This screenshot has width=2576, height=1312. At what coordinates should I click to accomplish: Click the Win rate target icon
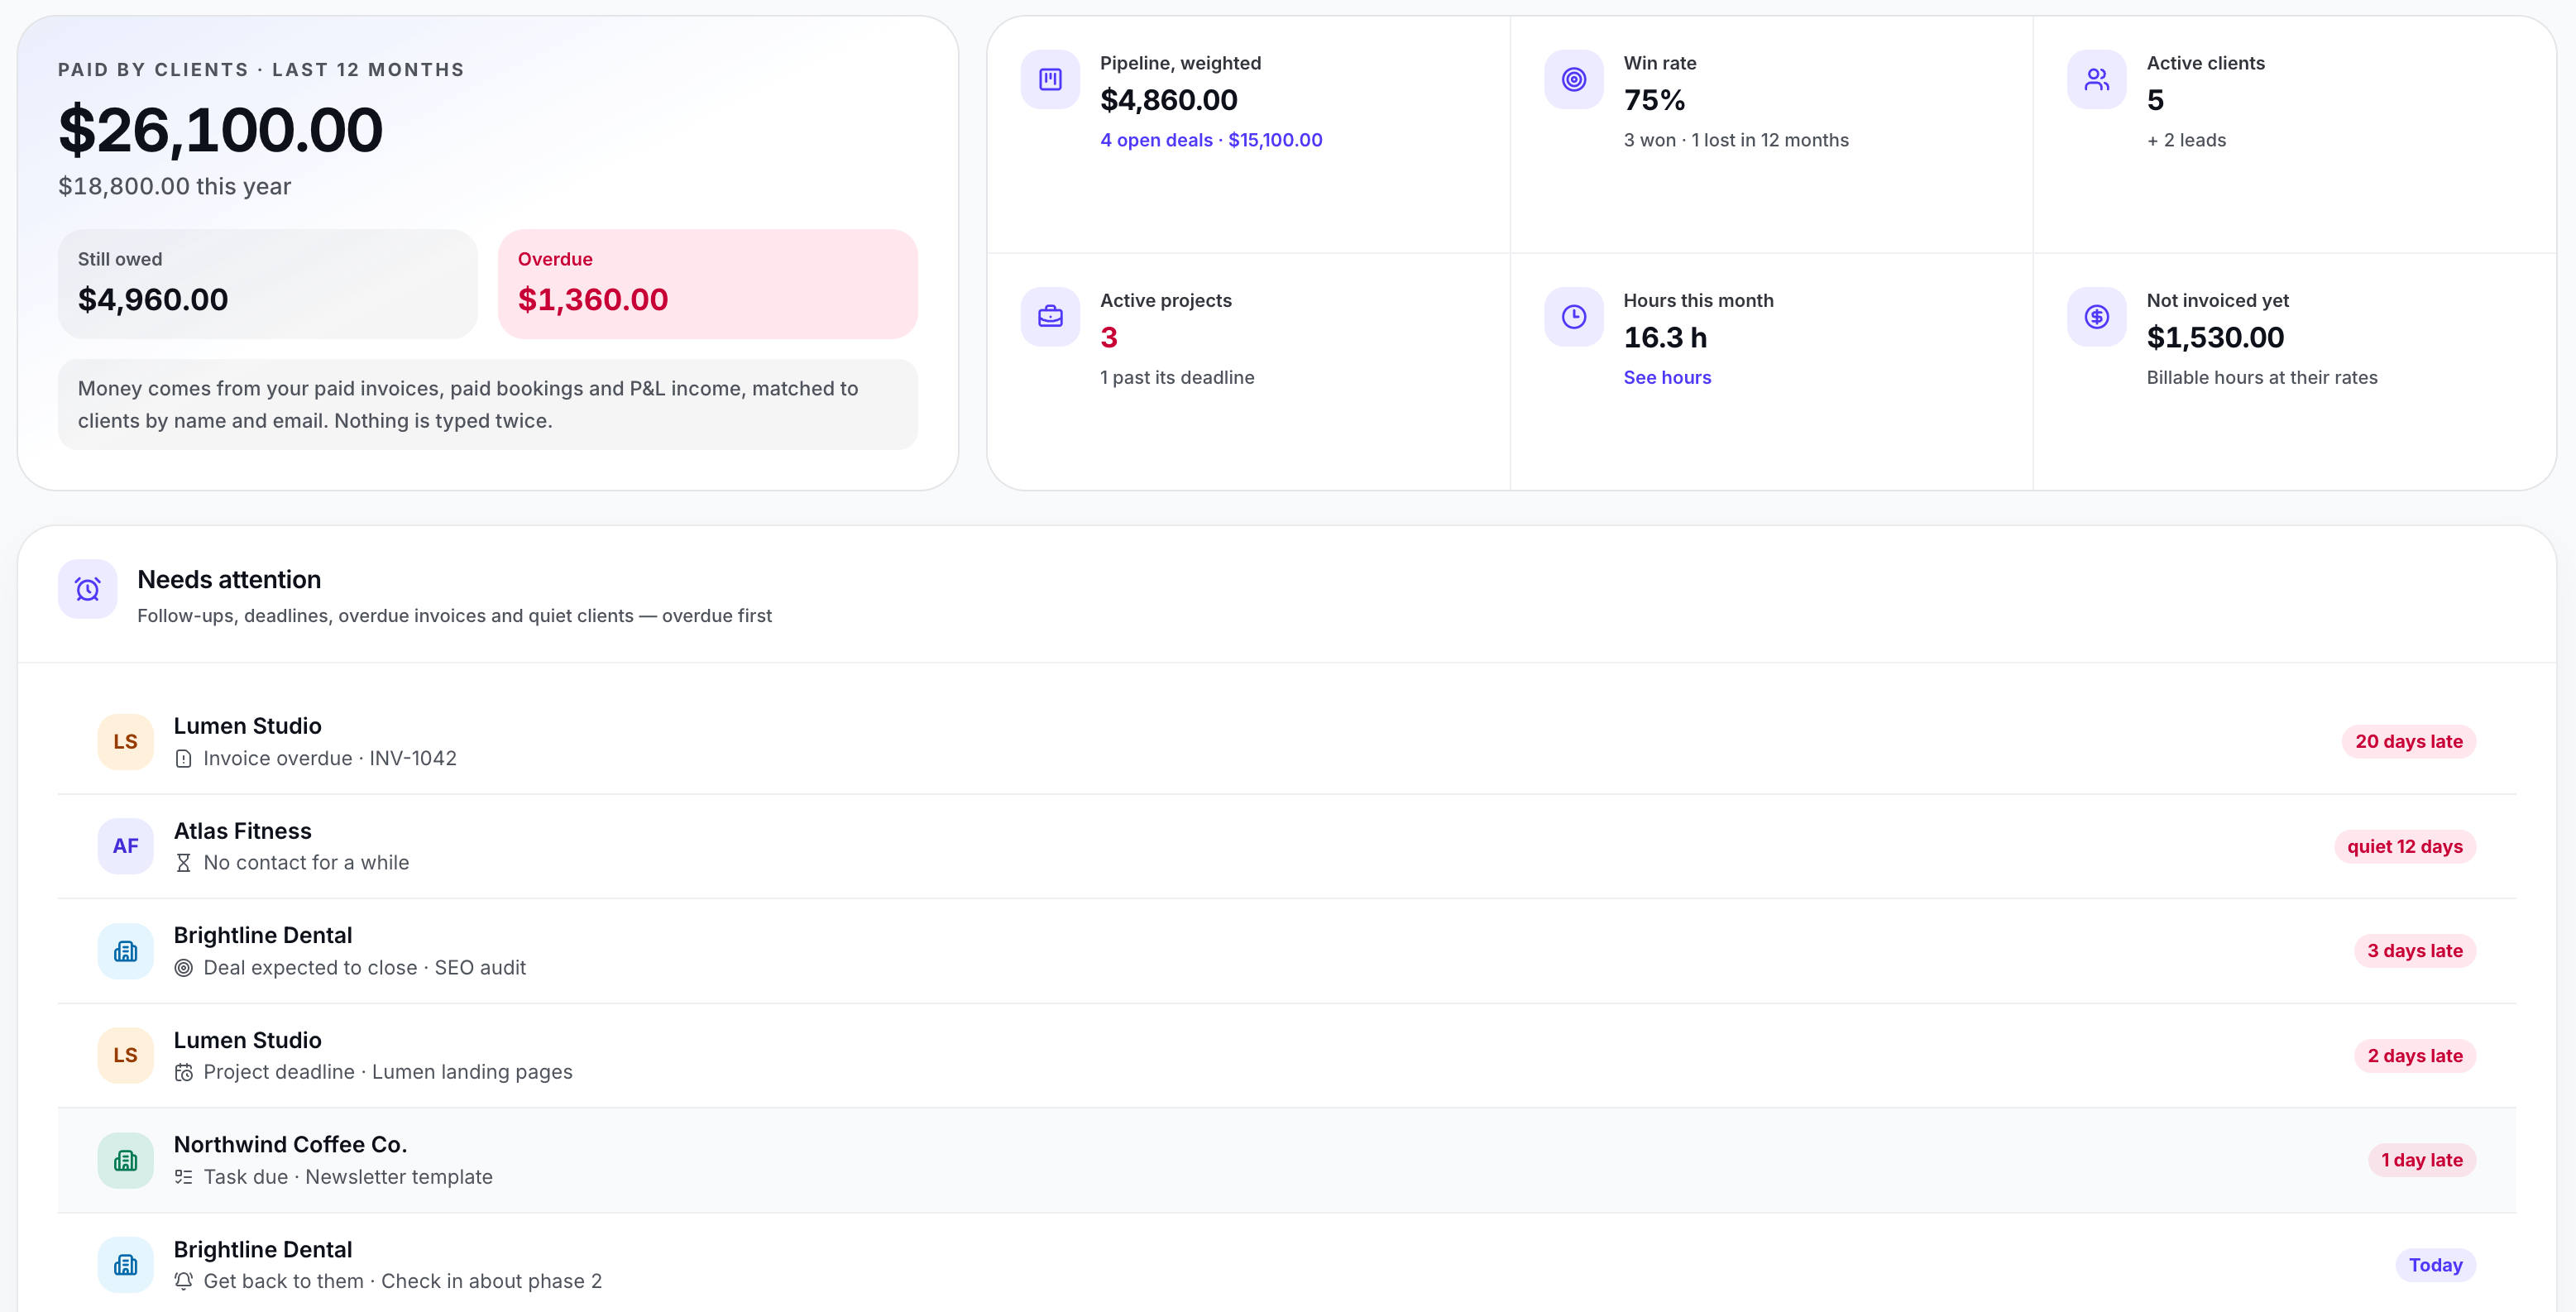click(1573, 79)
